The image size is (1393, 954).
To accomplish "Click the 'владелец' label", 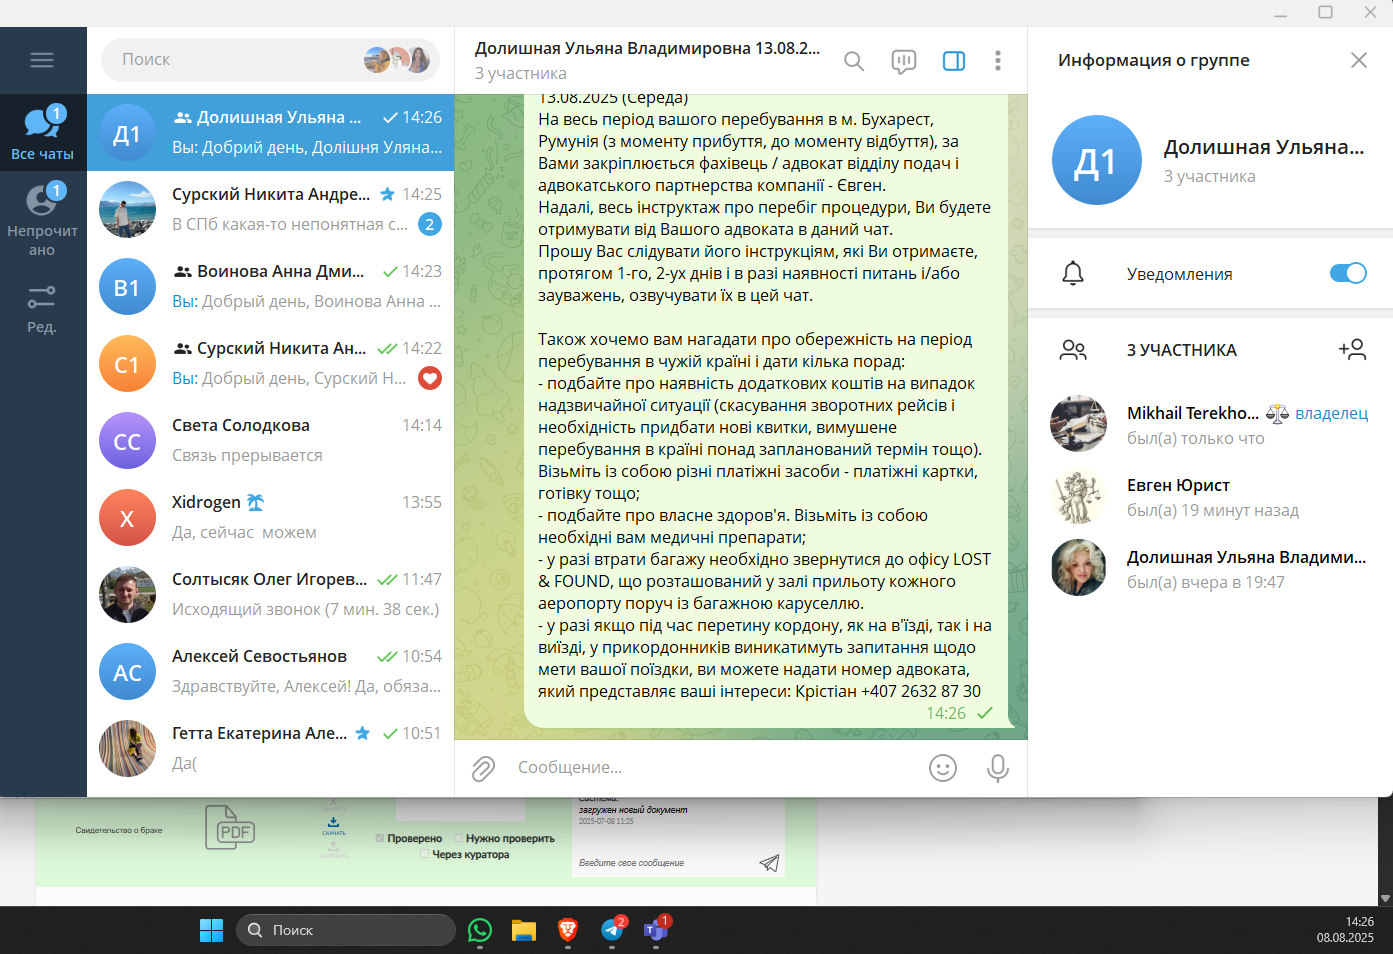I will point(1331,413).
